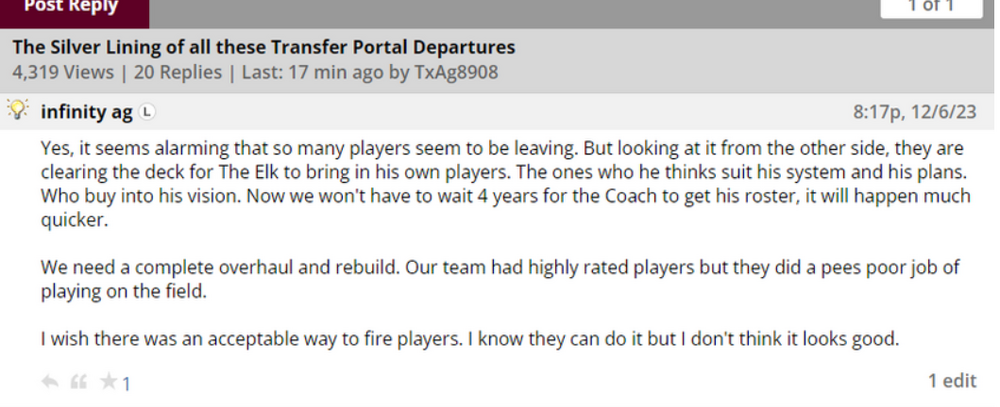Screen dimensions: 1000x407
Task: Click the circled L badge after the username
Action: pos(147,112)
